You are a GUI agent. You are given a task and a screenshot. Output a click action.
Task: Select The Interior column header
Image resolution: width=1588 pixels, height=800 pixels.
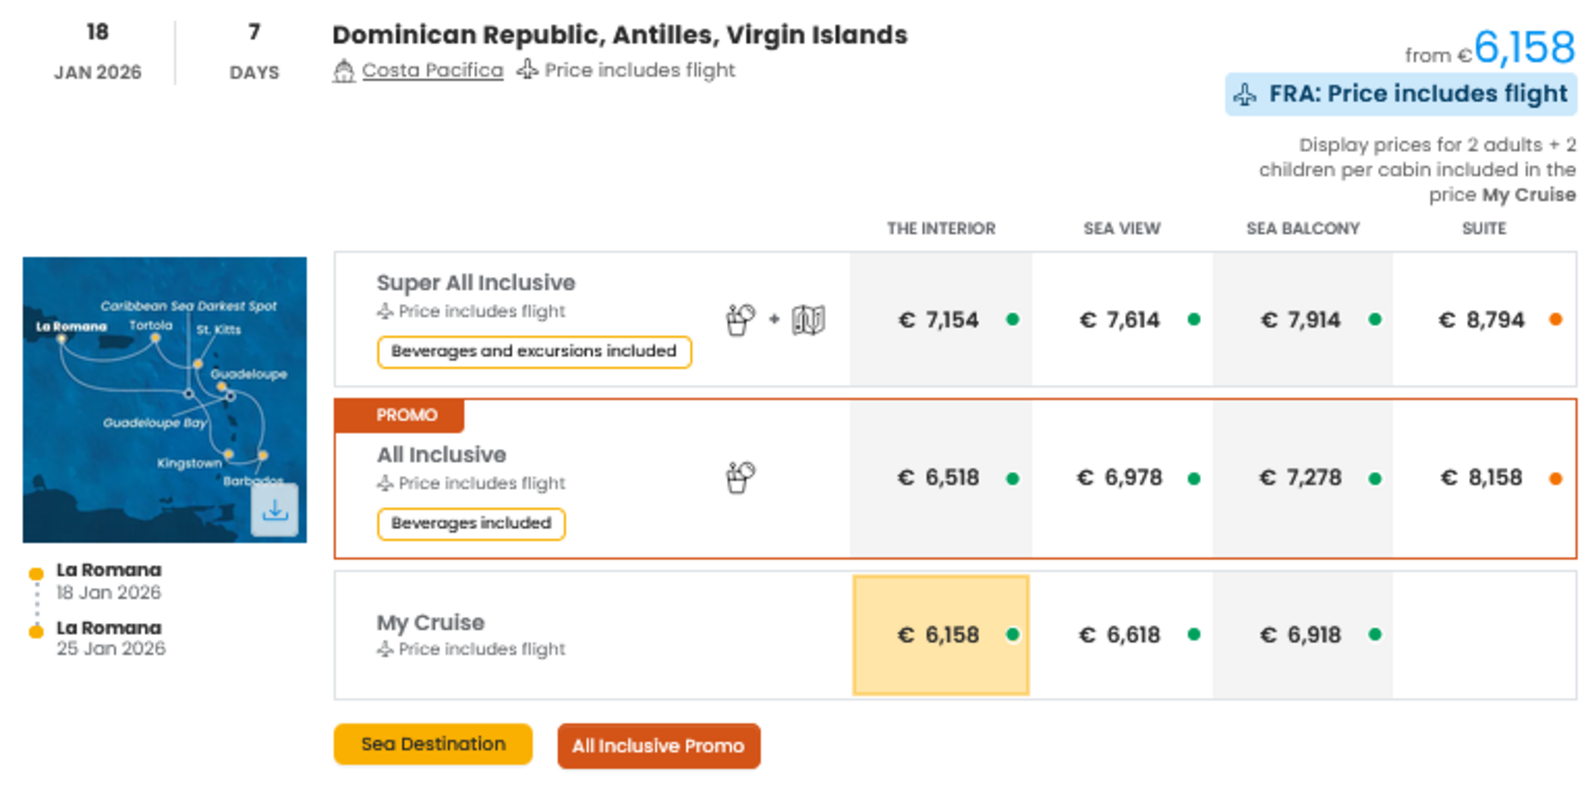[x=940, y=229]
